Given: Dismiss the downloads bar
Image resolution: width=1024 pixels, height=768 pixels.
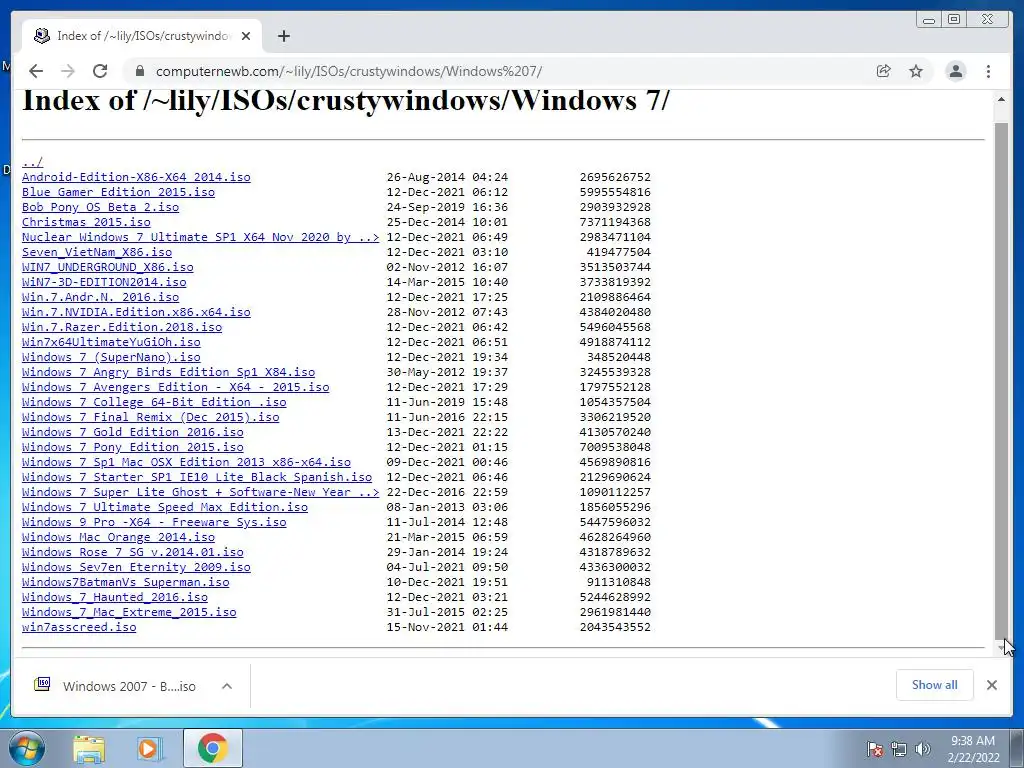Looking at the screenshot, I should click(991, 684).
